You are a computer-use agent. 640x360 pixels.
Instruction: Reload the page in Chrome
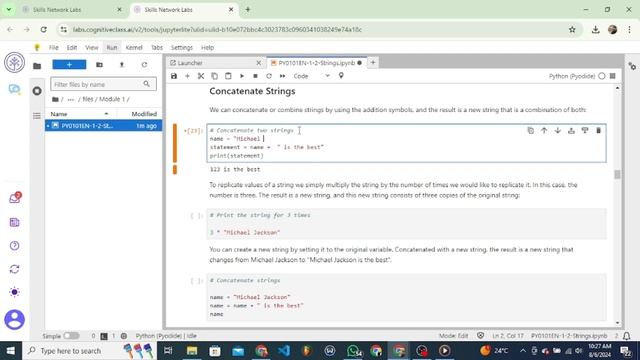[44, 29]
